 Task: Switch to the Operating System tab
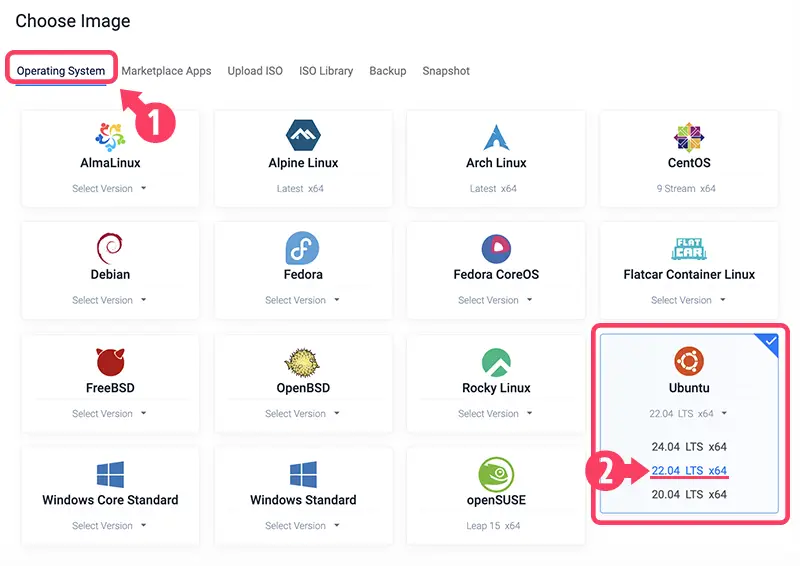tap(61, 71)
